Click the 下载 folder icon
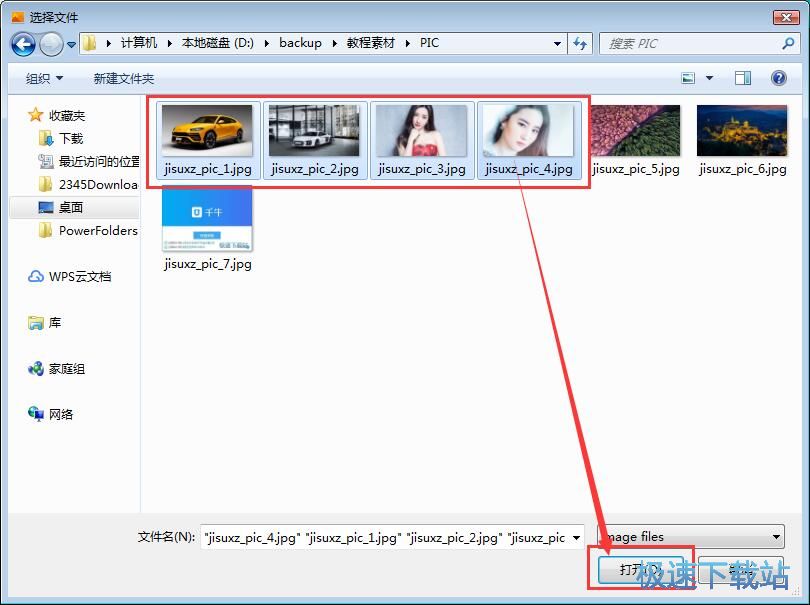This screenshot has height=605, width=810. (46, 138)
